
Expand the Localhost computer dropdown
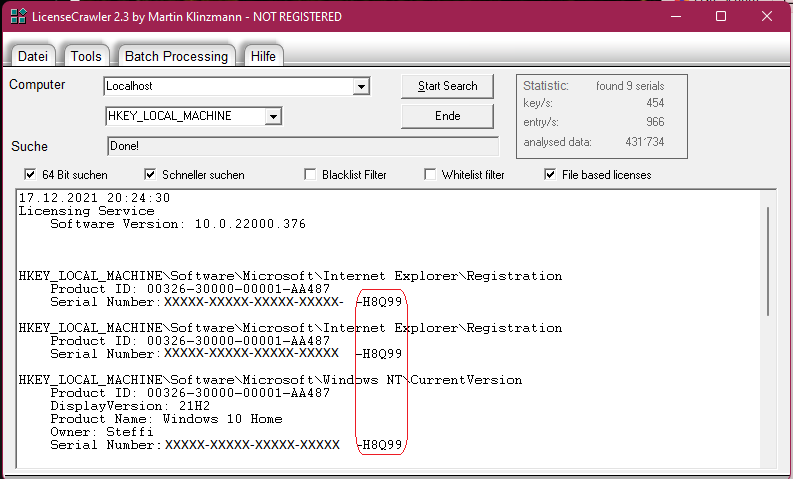click(361, 86)
